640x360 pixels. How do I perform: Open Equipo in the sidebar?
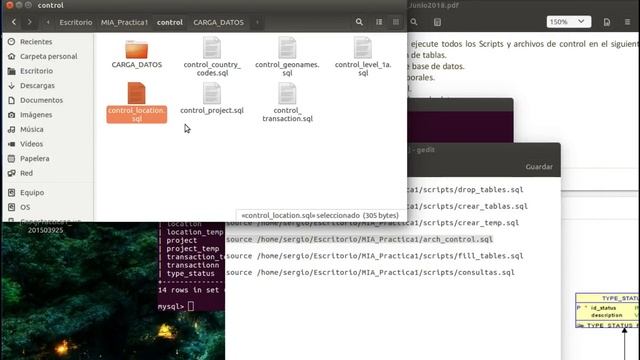32,192
